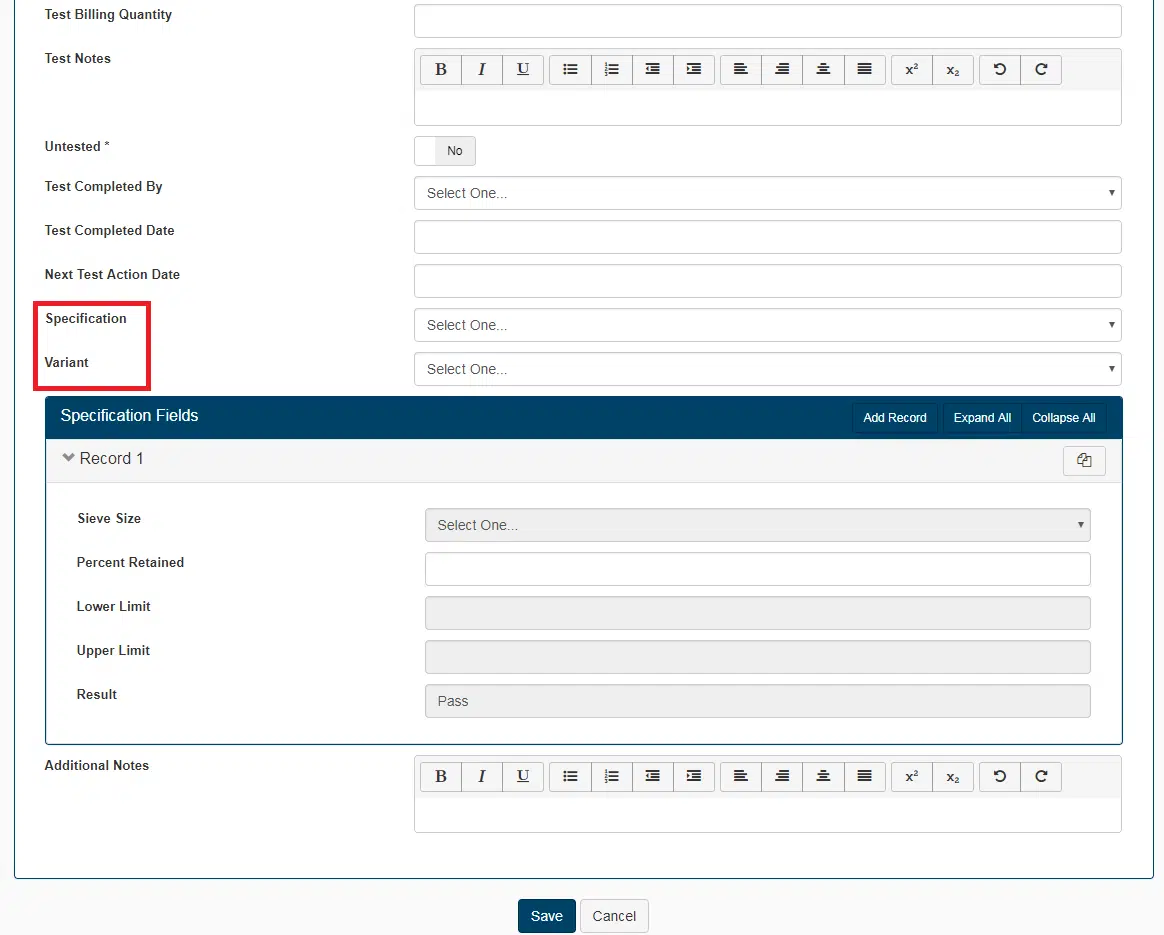Insert bulleted list in Test Notes
The height and width of the screenshot is (935, 1164).
[570, 70]
